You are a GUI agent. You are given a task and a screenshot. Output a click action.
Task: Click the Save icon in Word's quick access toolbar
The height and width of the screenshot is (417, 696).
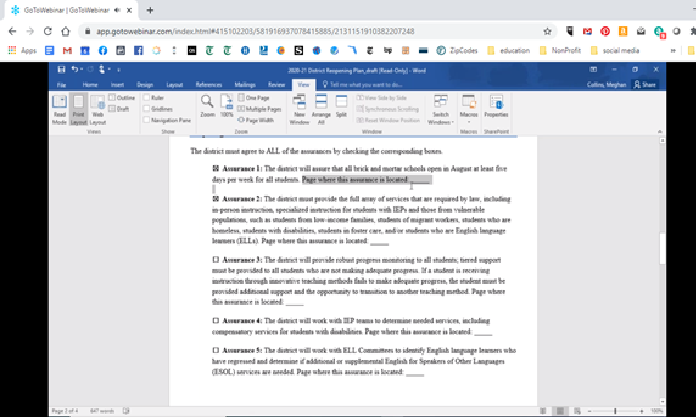[x=61, y=69]
